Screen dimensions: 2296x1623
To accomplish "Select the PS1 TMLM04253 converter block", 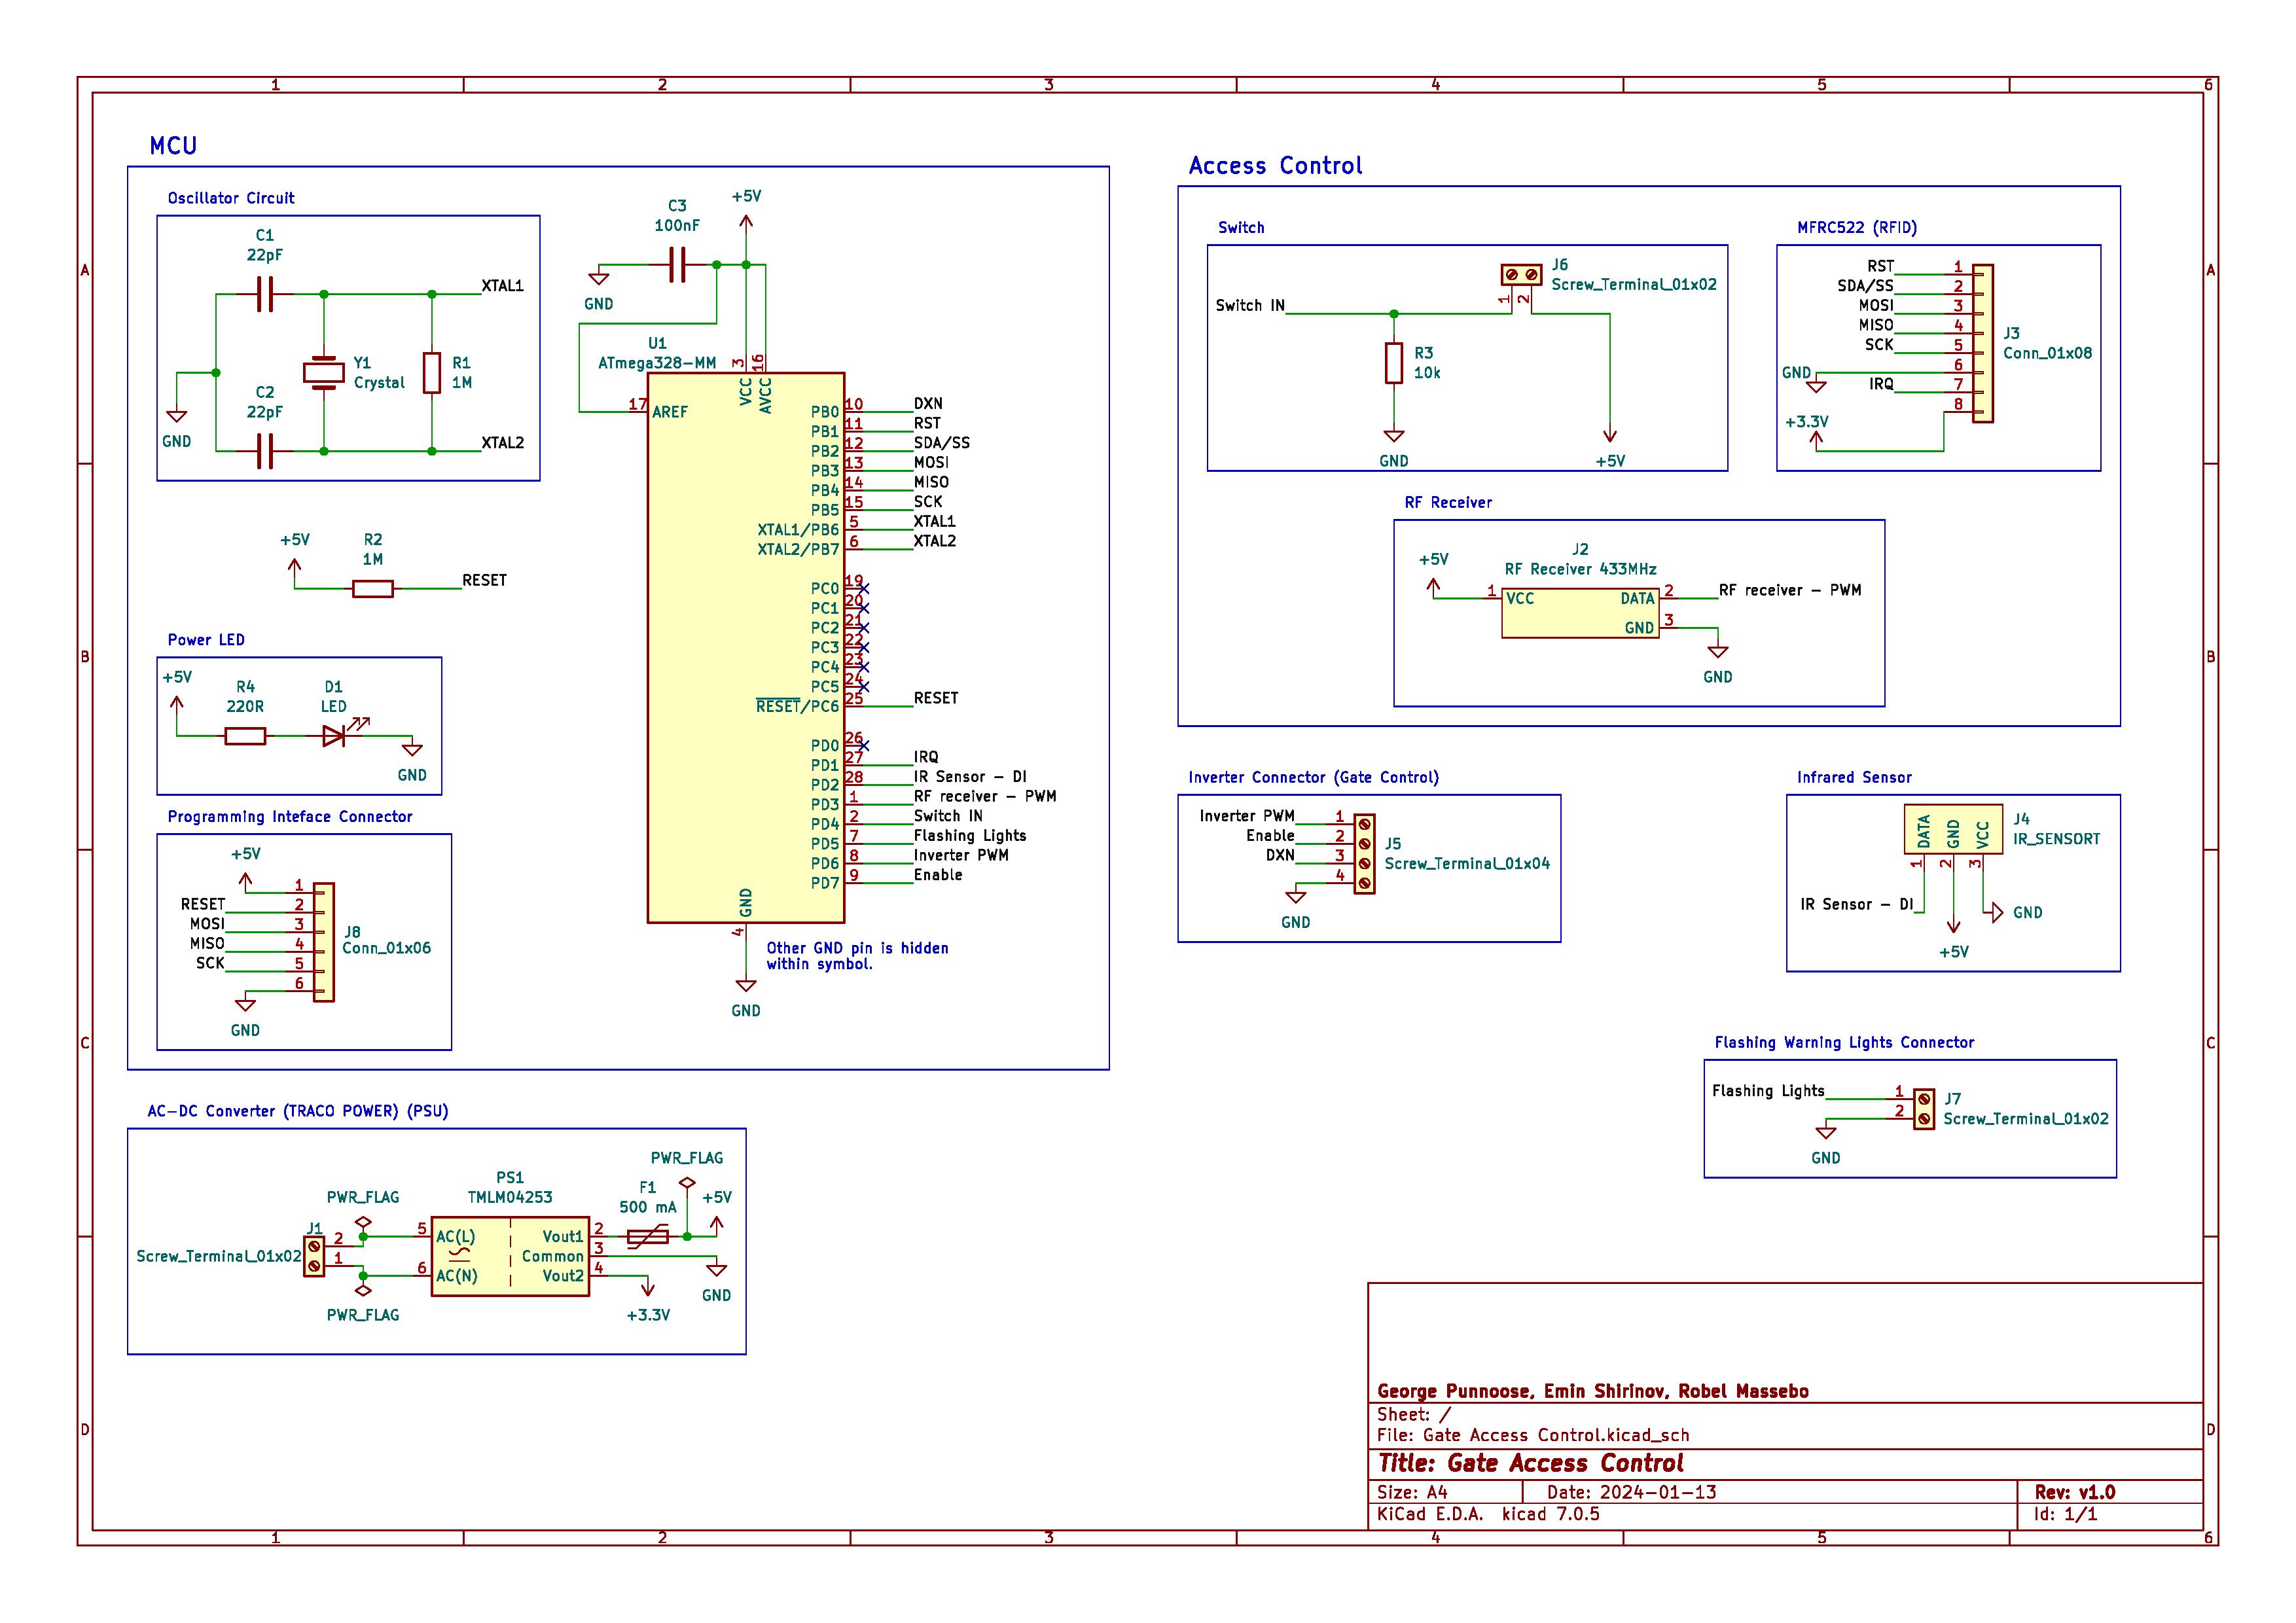I will (x=510, y=1256).
